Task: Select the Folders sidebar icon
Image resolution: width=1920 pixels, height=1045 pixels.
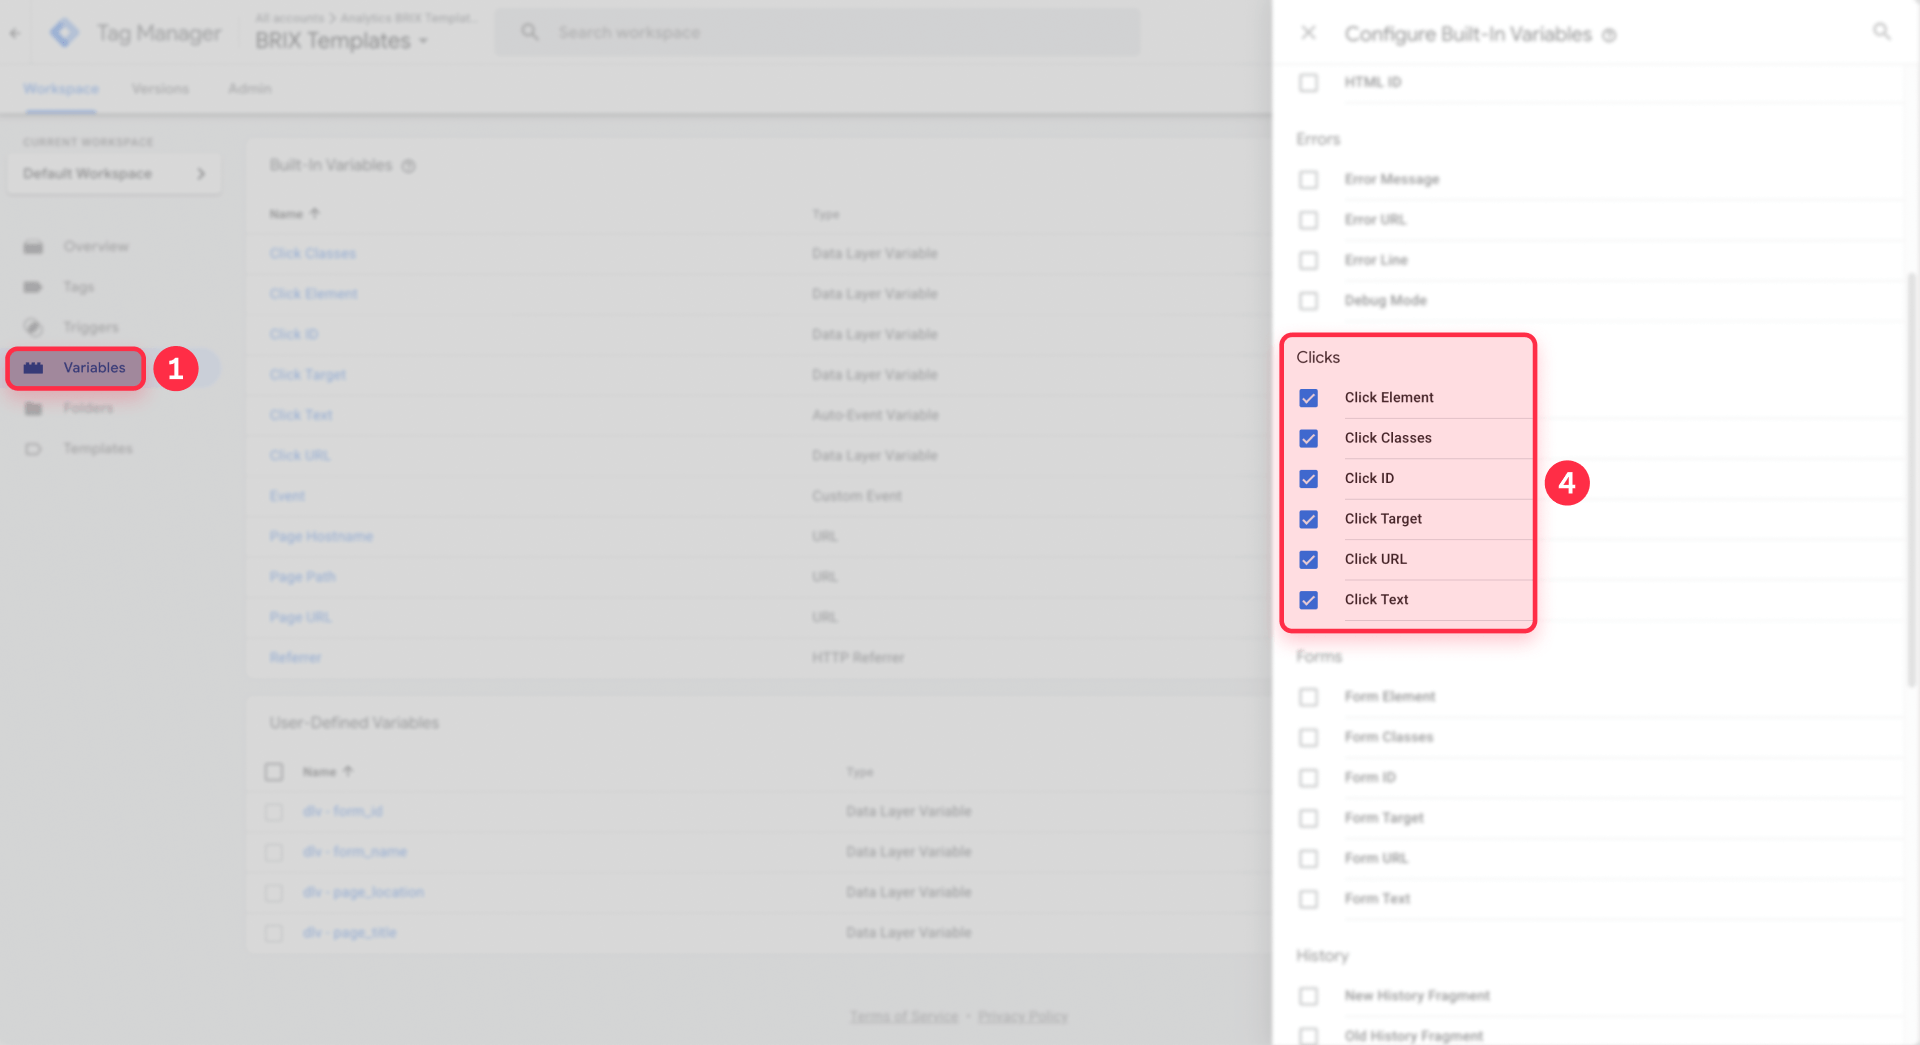Action: pyautogui.click(x=33, y=408)
